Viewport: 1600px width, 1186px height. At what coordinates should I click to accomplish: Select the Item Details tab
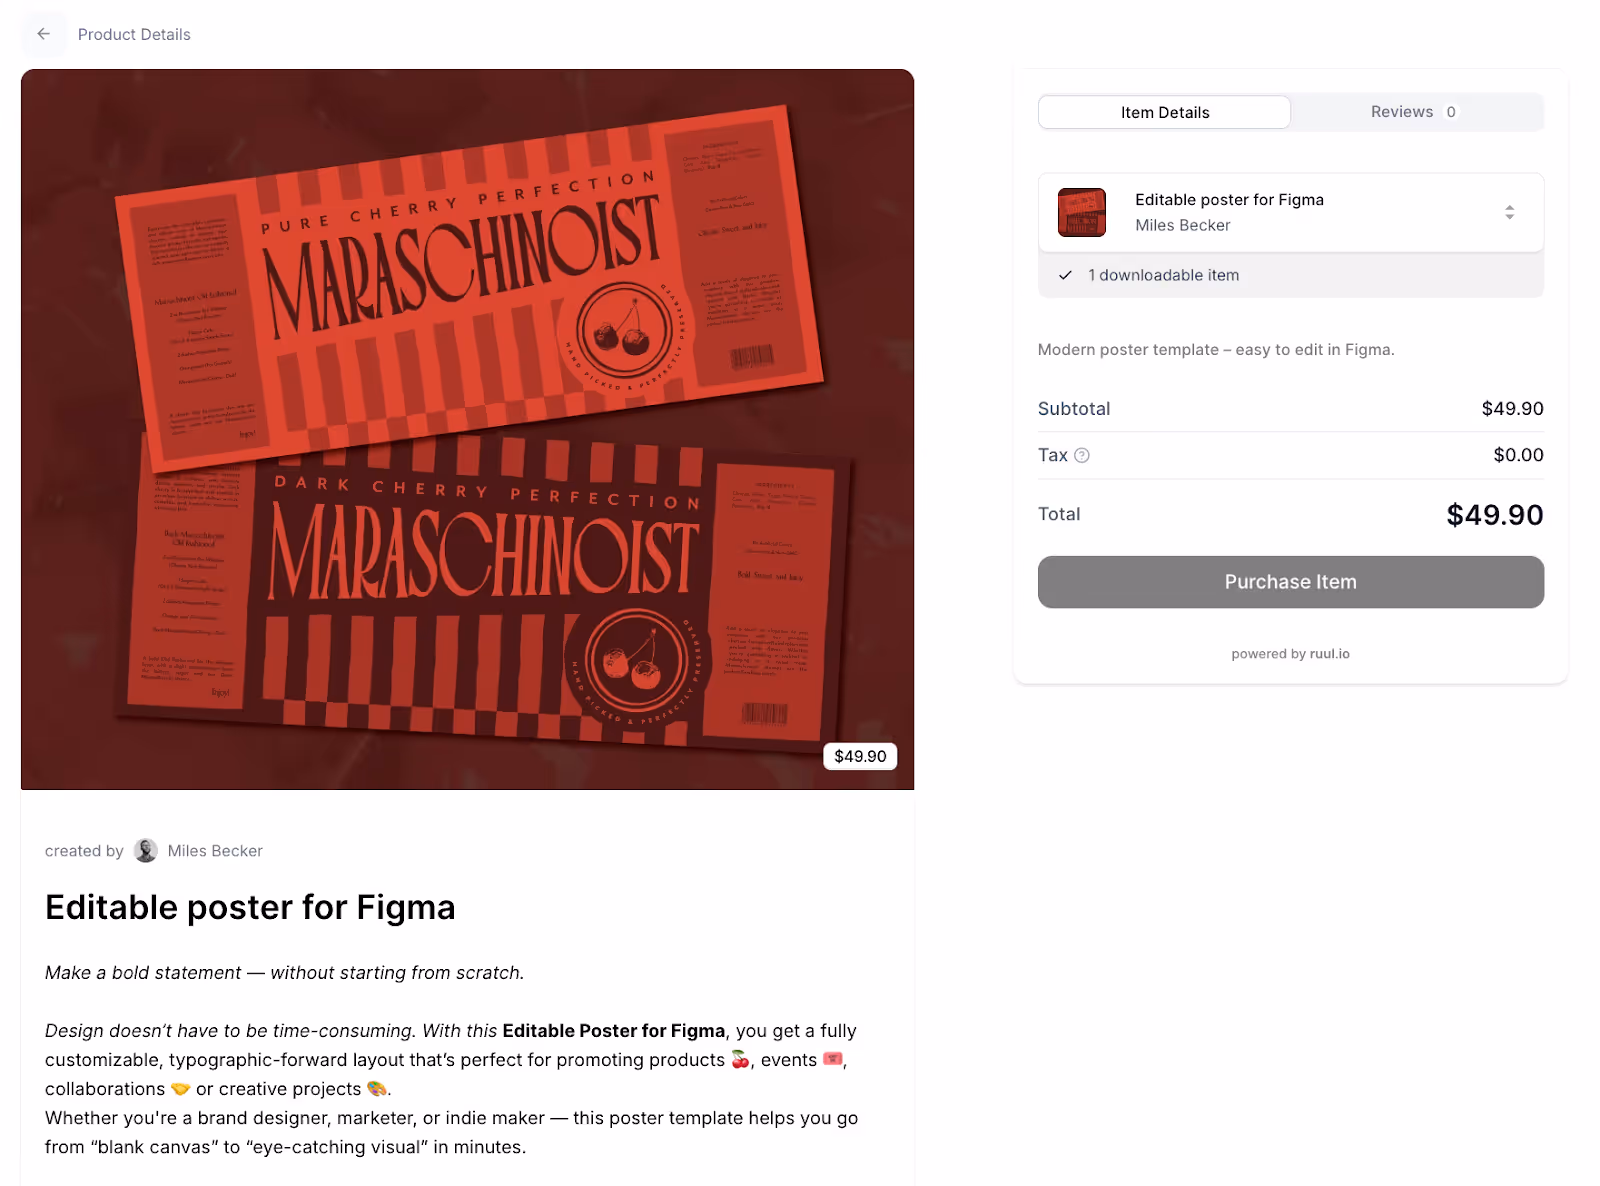click(x=1165, y=112)
